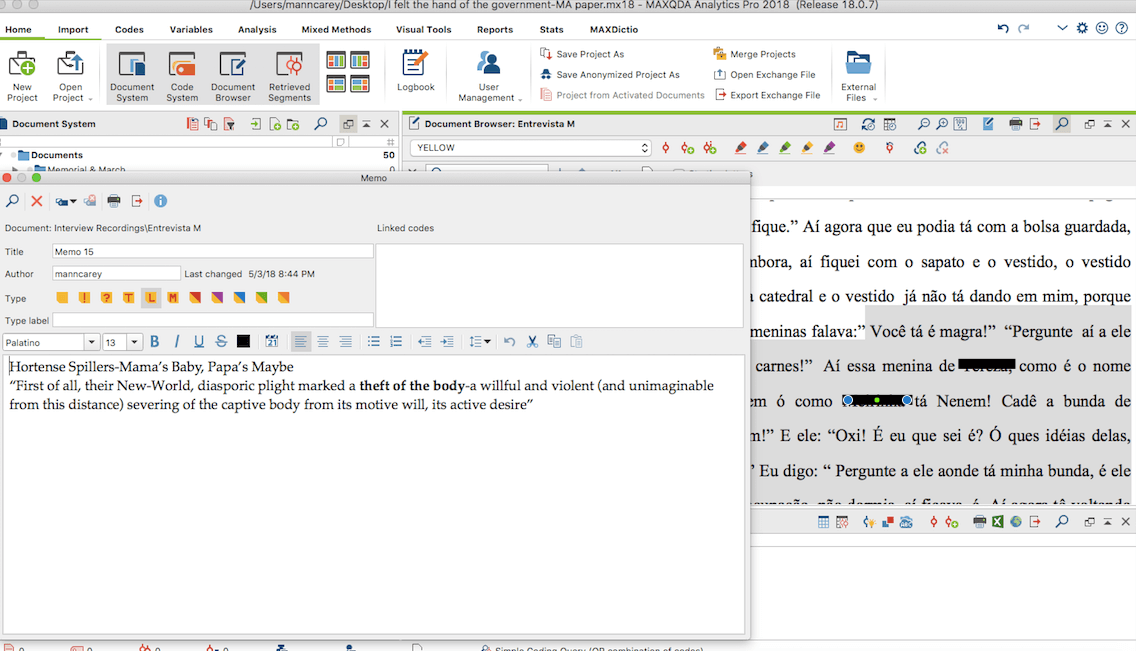This screenshot has width=1136, height=651.
Task: Switch to the Visual Tools tab
Action: click(424, 30)
